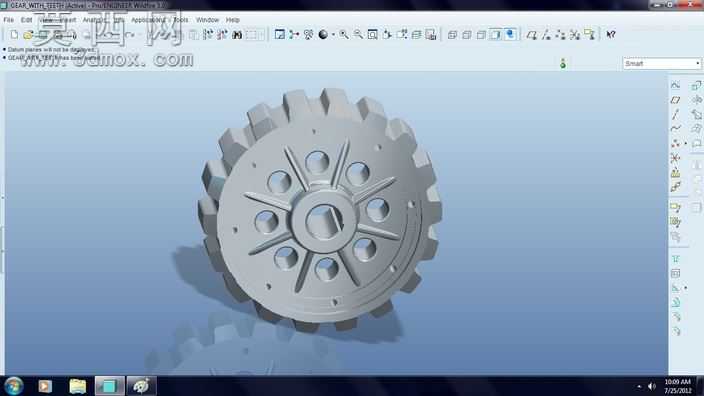The height and width of the screenshot is (396, 704).
Task: Expand the Datum Point flyout arrow
Action: point(686,144)
